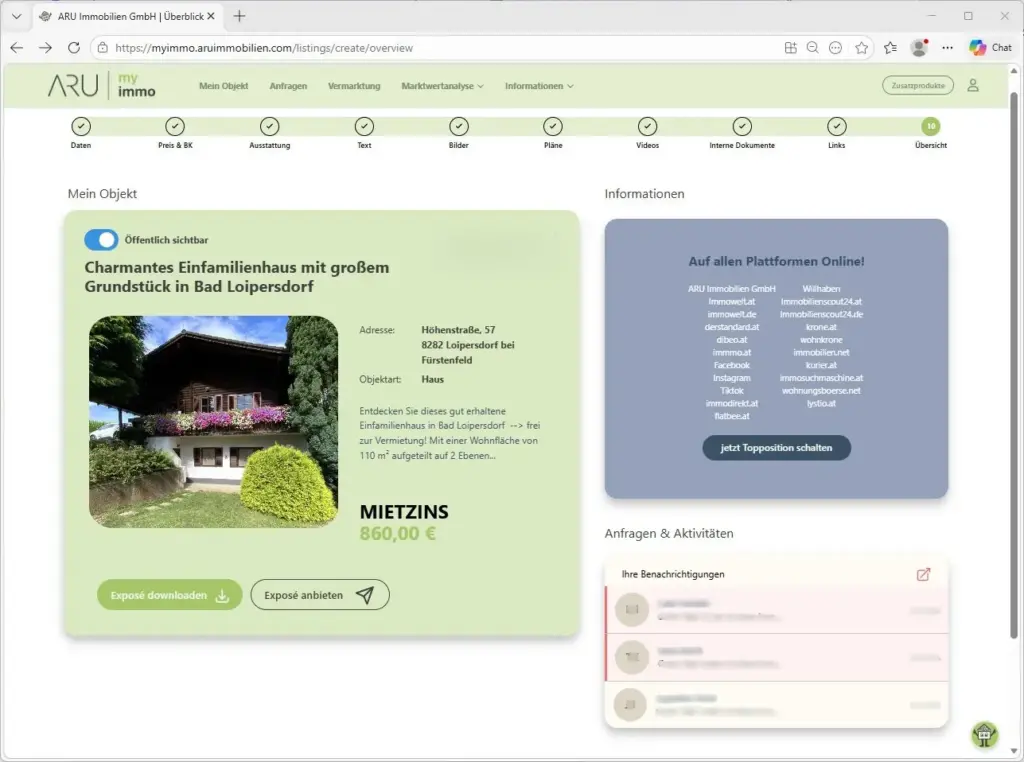
Task: Click the Exposé downloaden button
Action: tap(169, 595)
